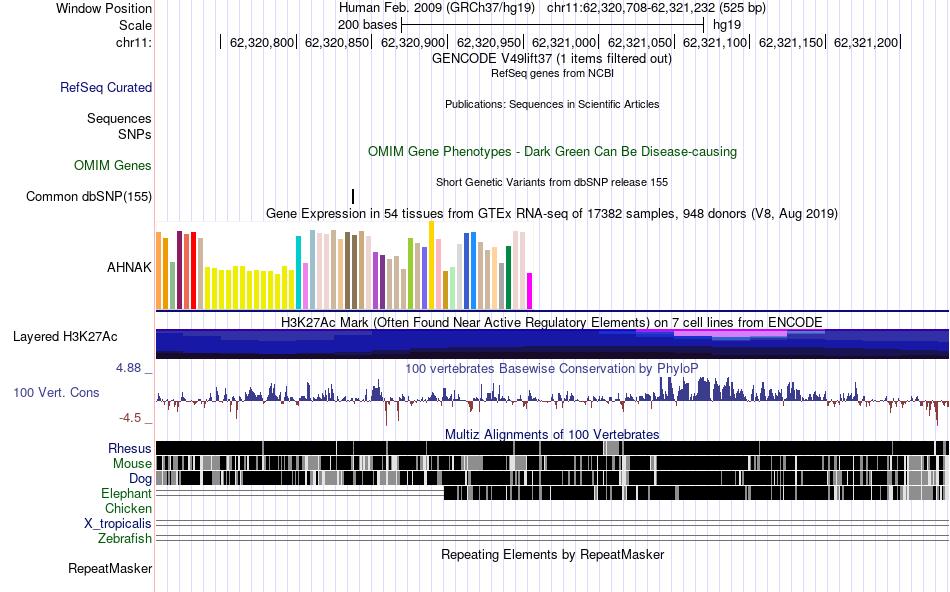The image size is (950, 592).
Task: Open the 100 Vert. Cons track label
Action: [56, 392]
